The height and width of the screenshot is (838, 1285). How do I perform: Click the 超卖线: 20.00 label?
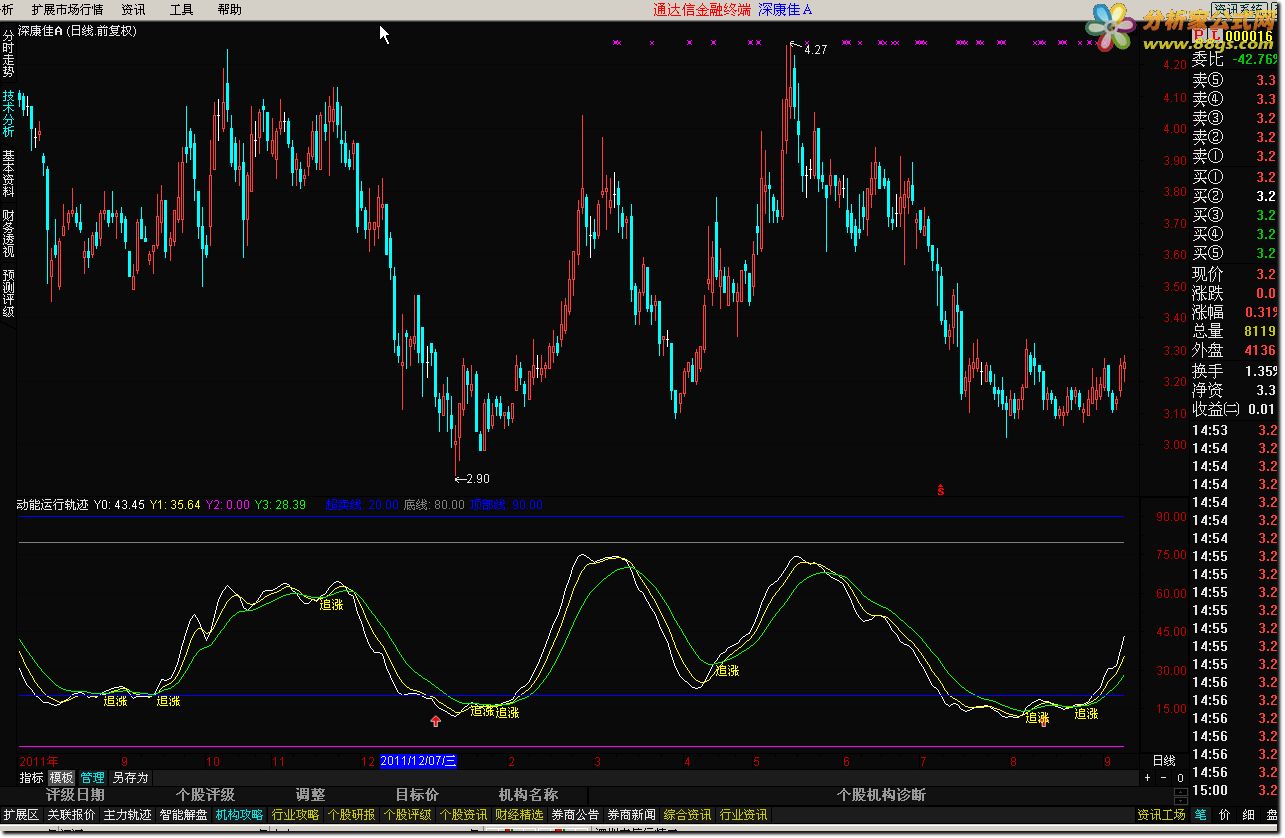(x=361, y=505)
